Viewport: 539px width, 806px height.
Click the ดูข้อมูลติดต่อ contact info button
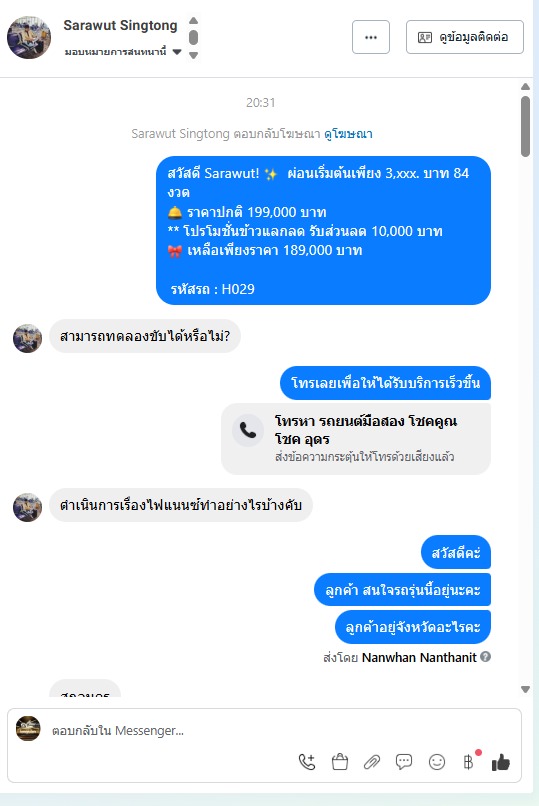point(465,37)
